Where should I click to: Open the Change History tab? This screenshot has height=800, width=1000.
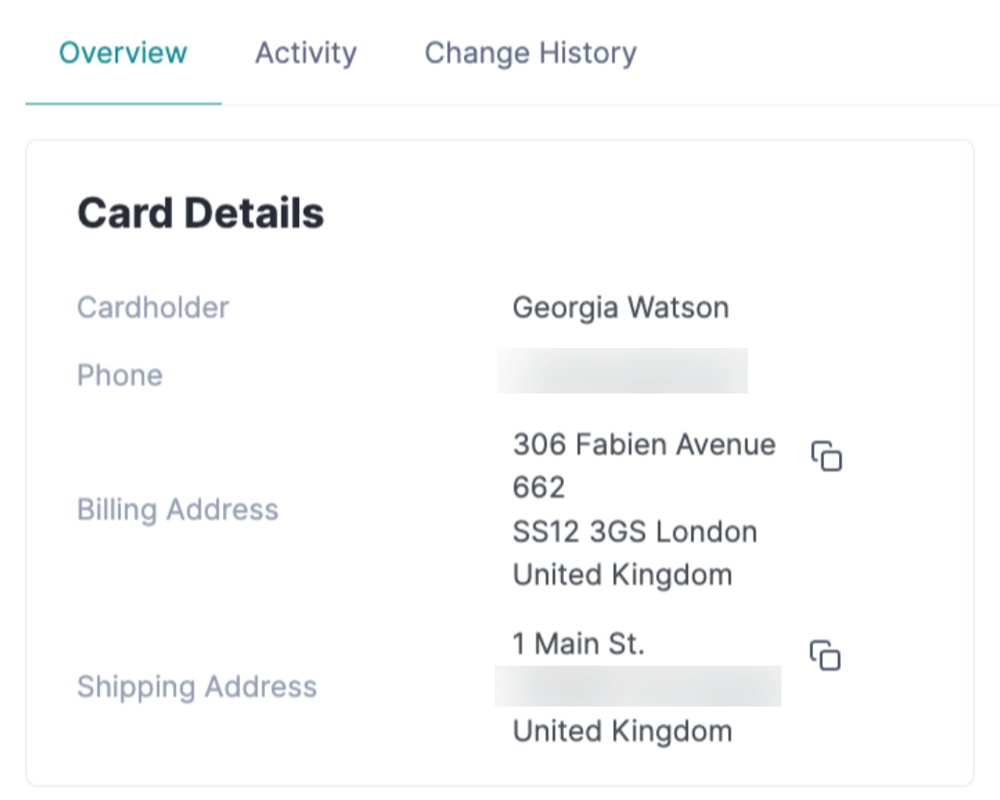click(531, 52)
